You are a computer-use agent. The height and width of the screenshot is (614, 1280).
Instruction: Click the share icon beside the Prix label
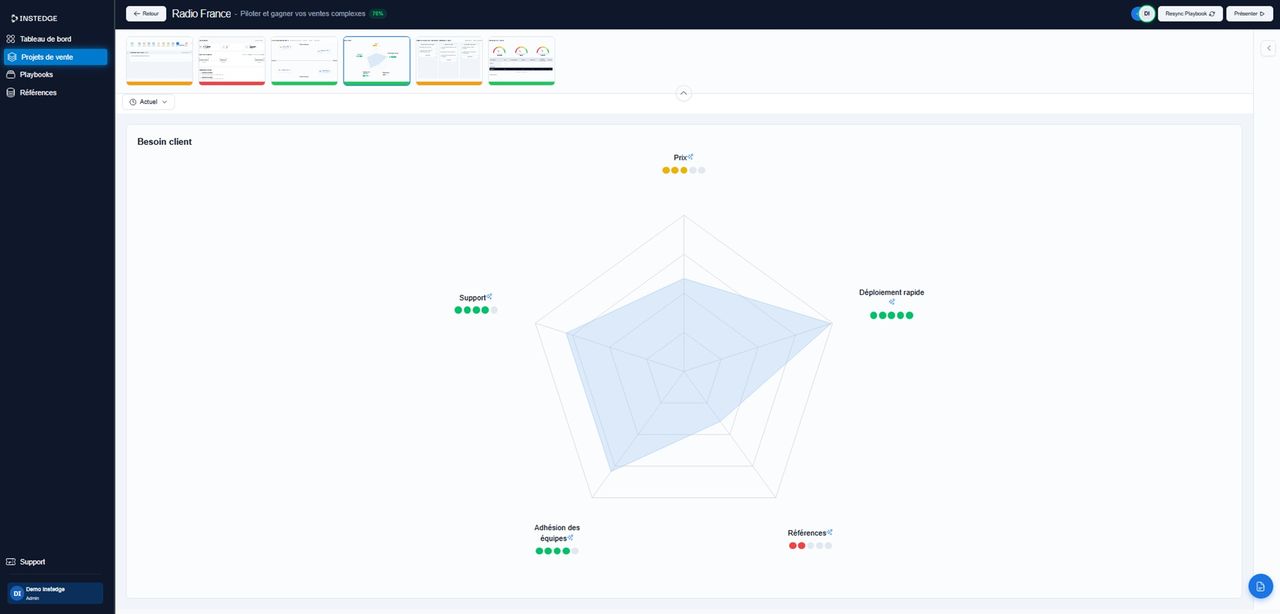coord(690,157)
